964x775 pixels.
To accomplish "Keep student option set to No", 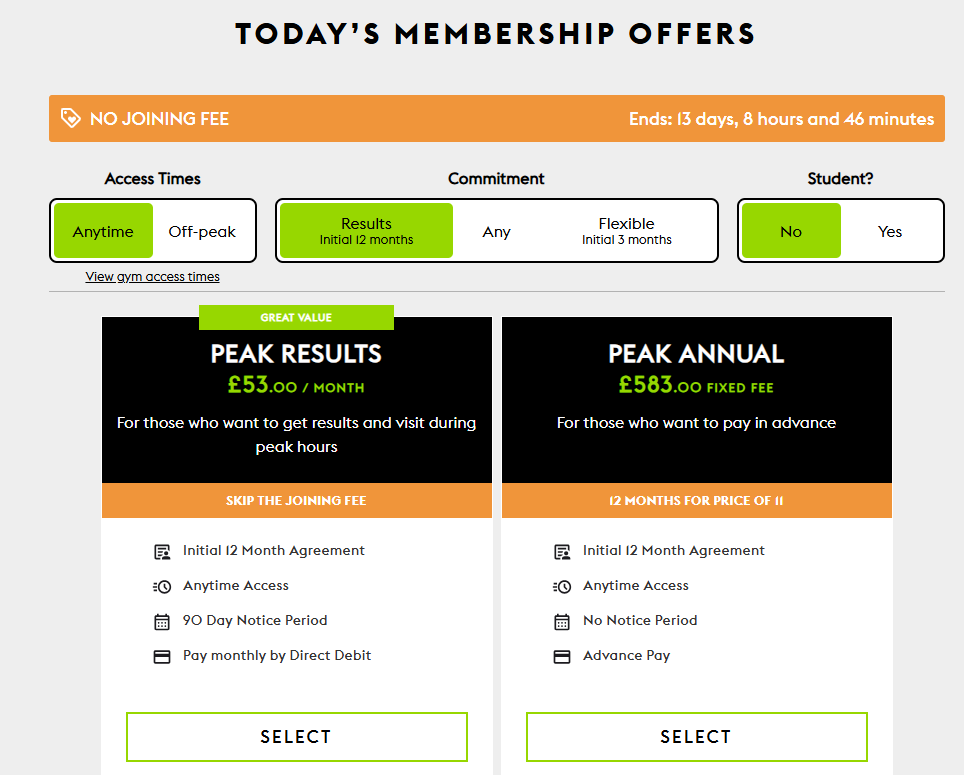I will pyautogui.click(x=790, y=230).
